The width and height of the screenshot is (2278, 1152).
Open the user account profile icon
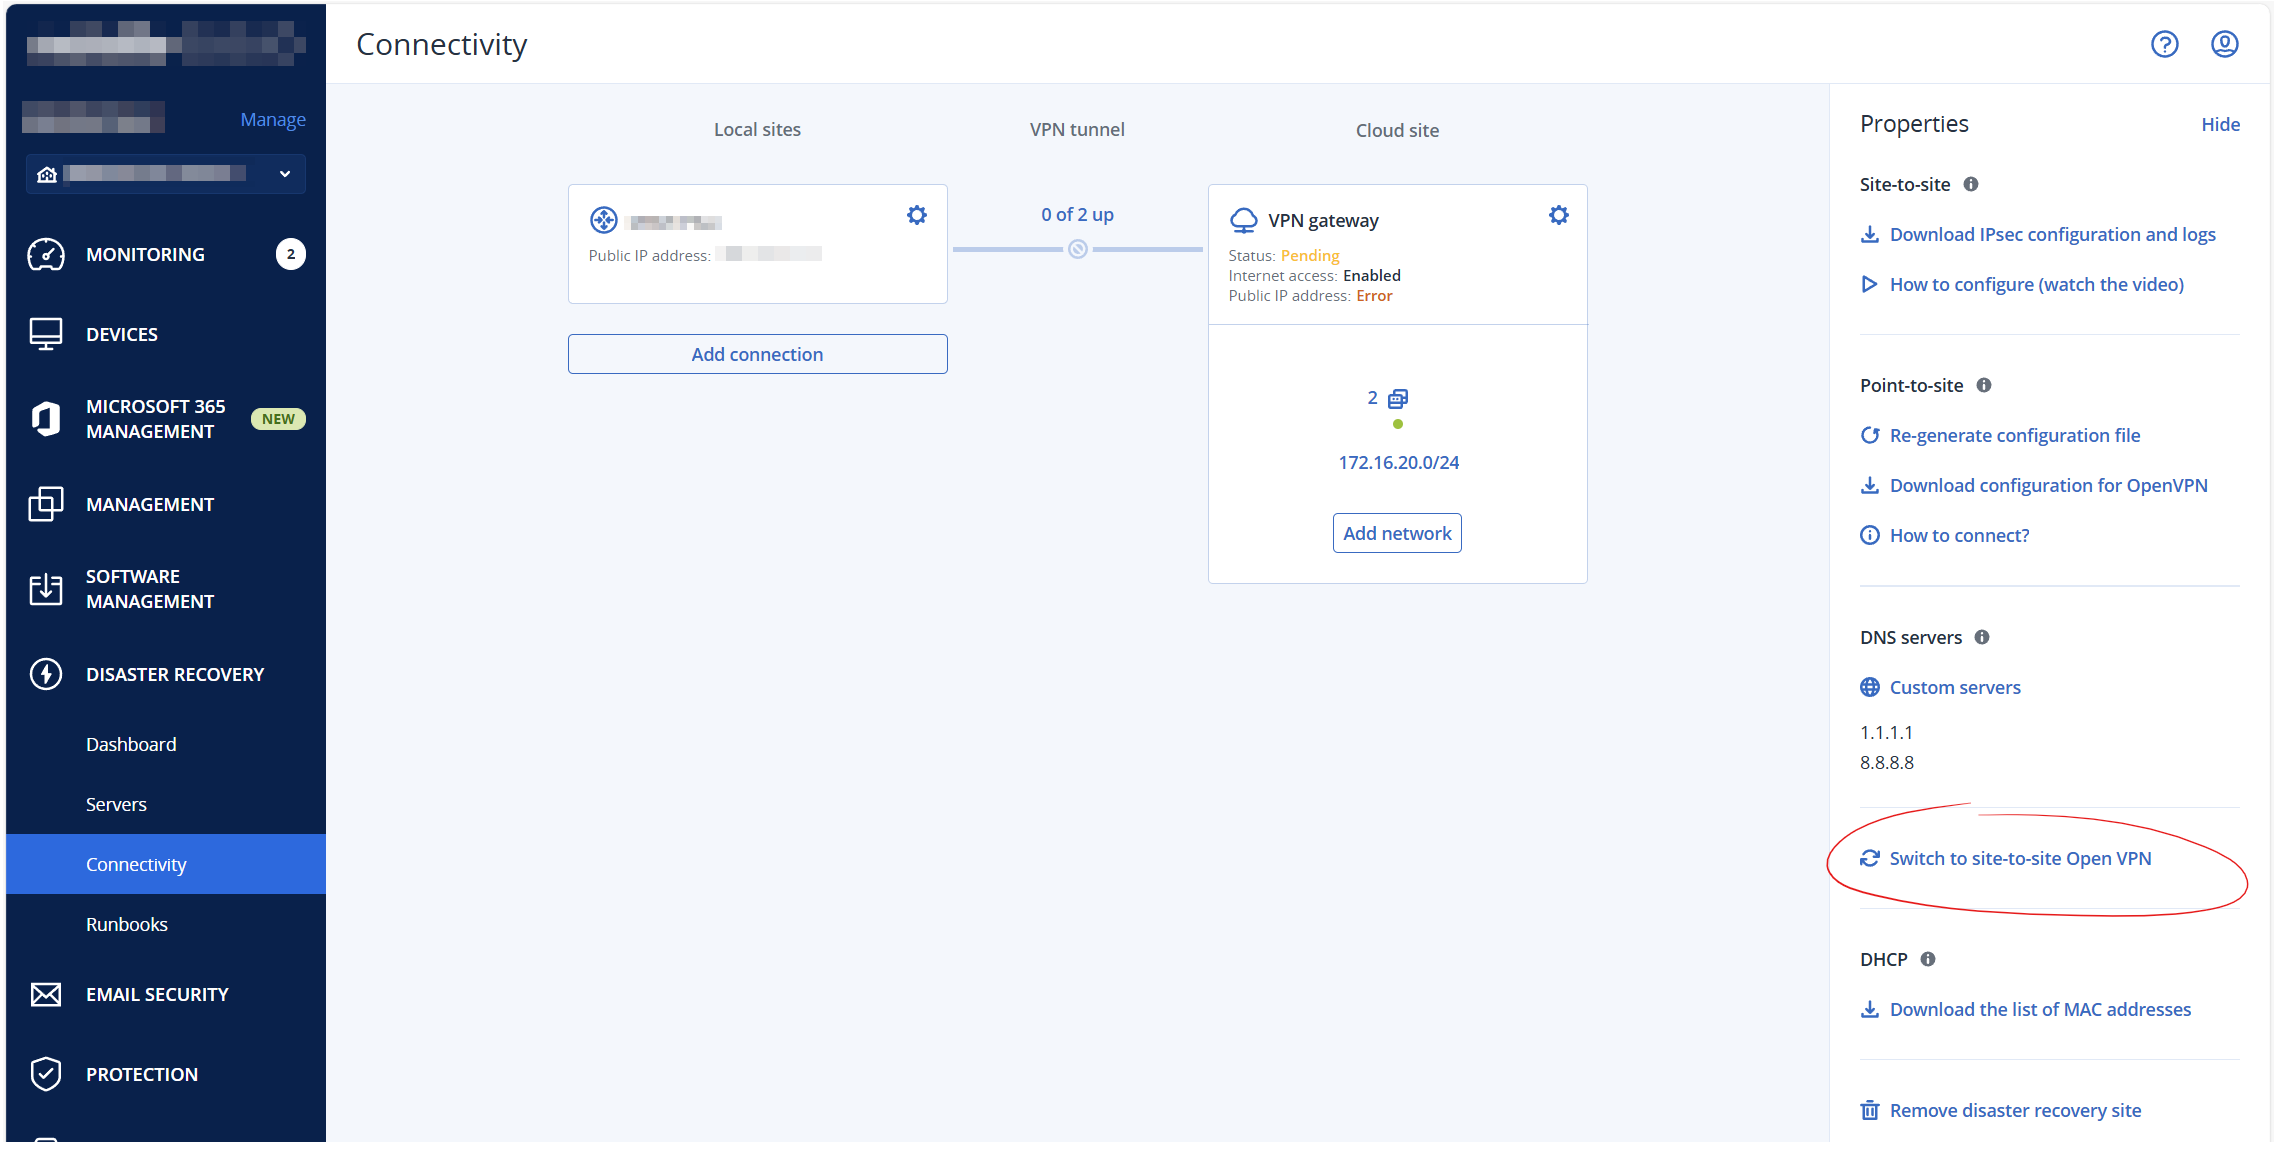pyautogui.click(x=2224, y=44)
